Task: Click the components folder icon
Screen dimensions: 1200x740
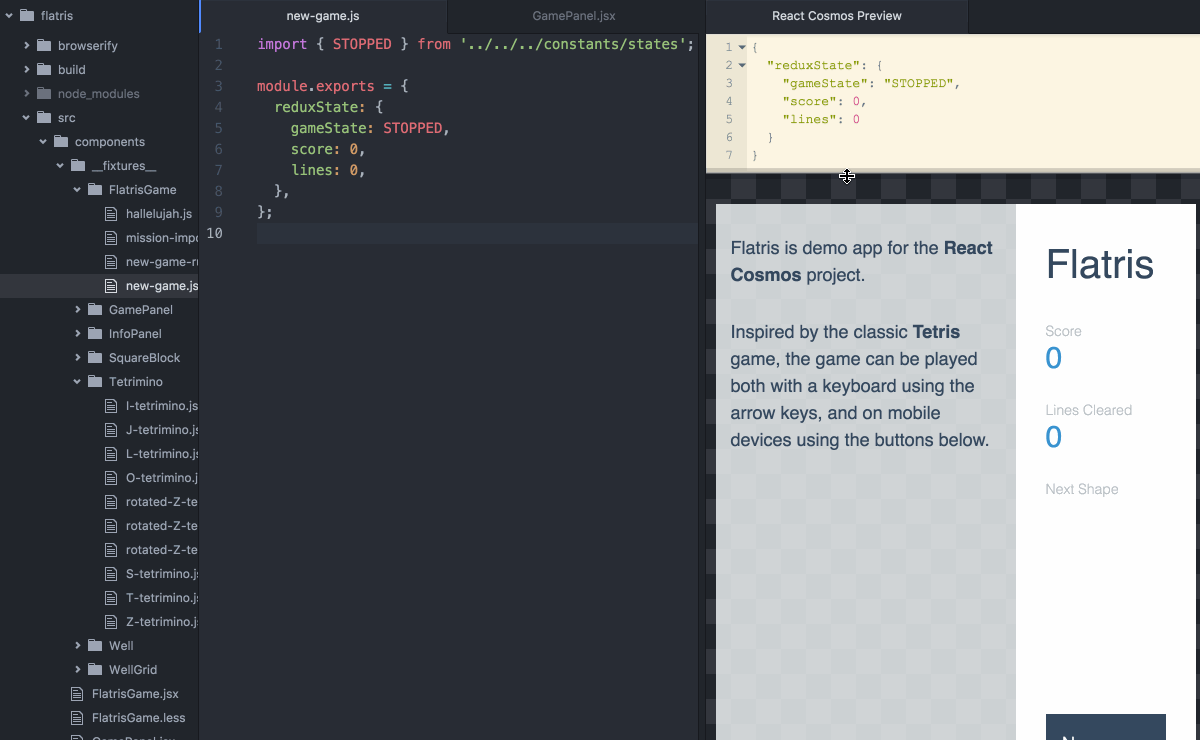Action: (x=60, y=142)
